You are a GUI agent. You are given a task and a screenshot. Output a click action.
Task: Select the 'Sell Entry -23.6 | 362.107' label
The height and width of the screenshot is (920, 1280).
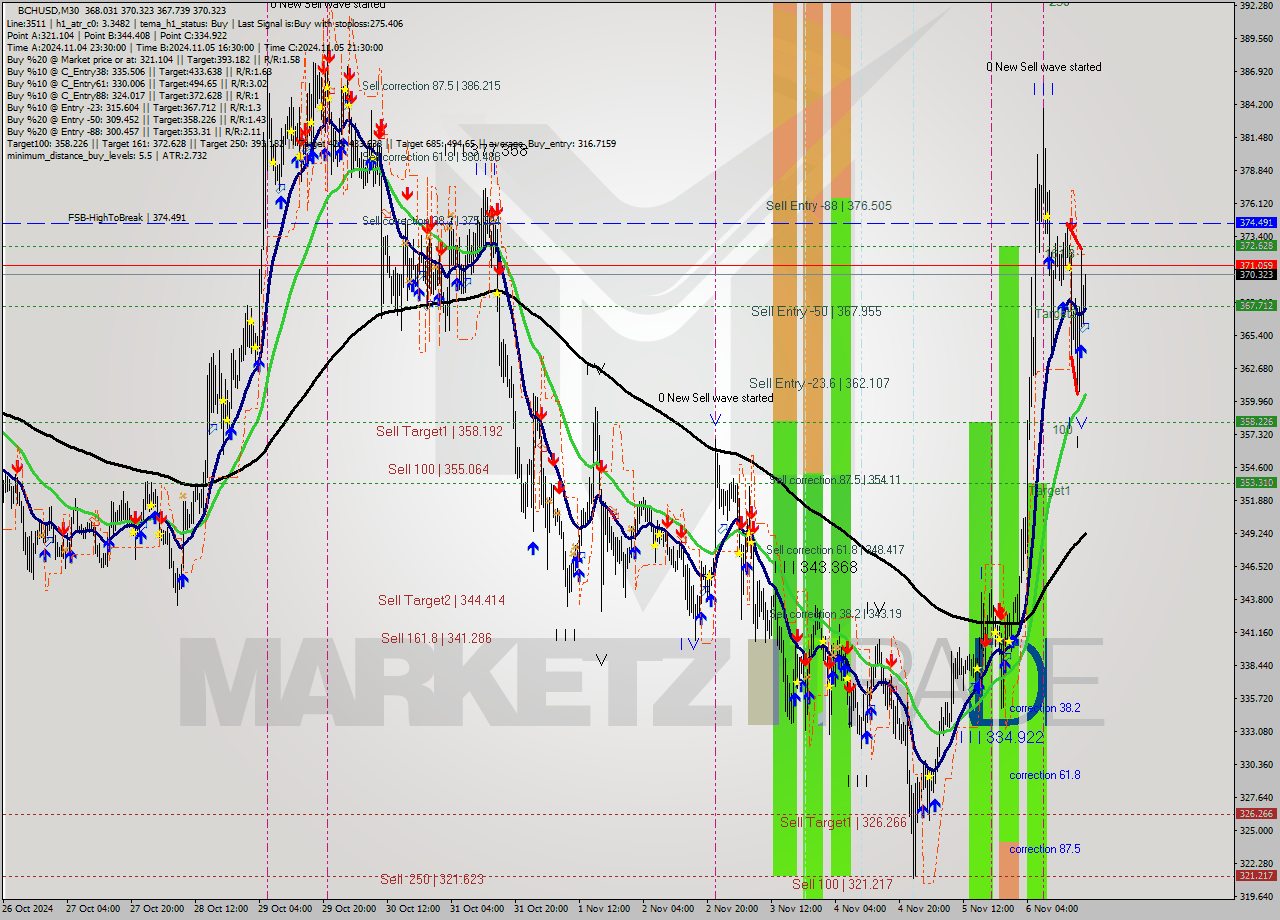click(x=819, y=383)
